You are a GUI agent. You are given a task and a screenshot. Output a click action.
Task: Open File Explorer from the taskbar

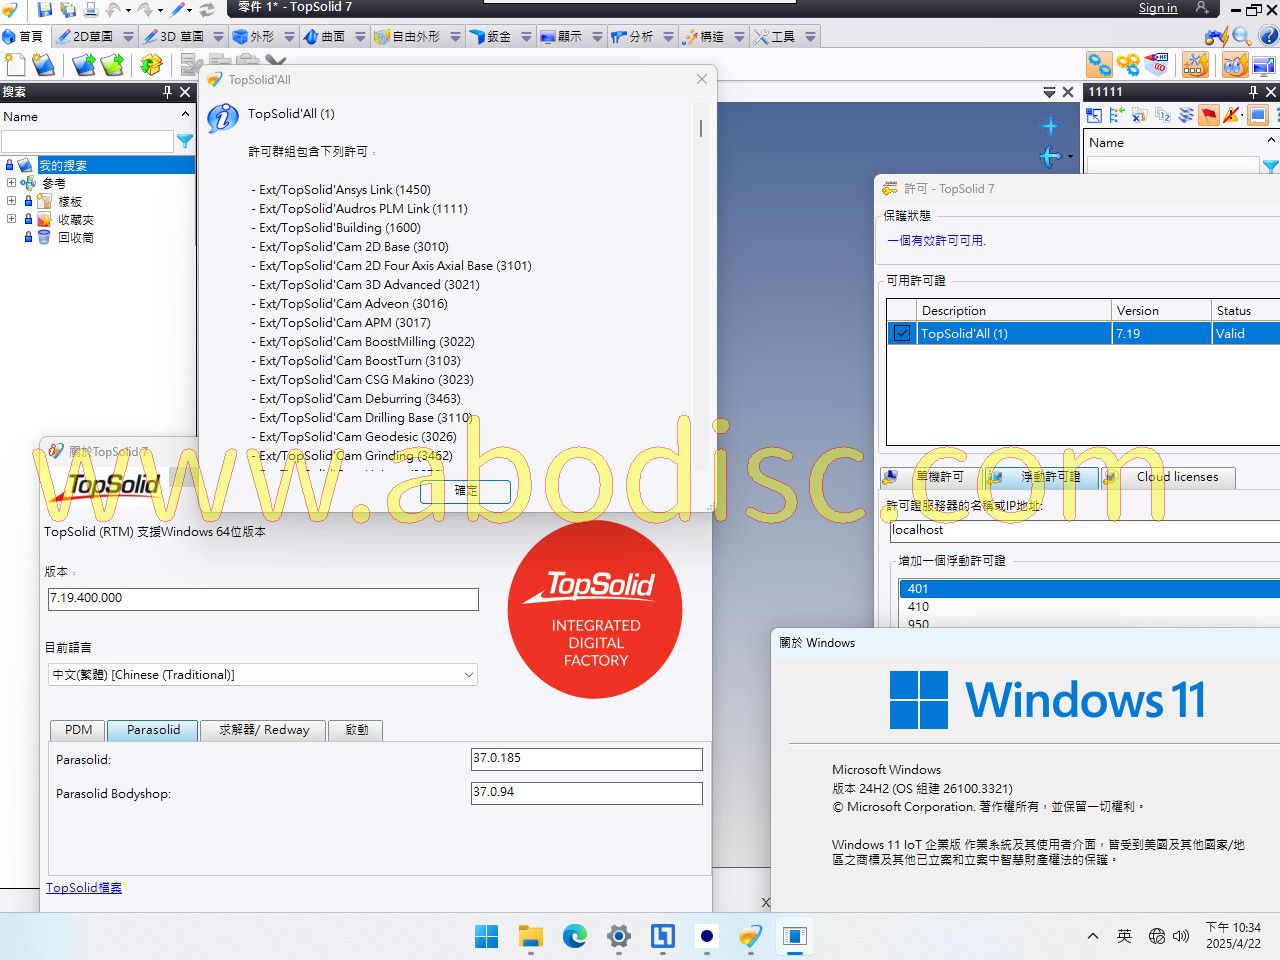point(530,936)
